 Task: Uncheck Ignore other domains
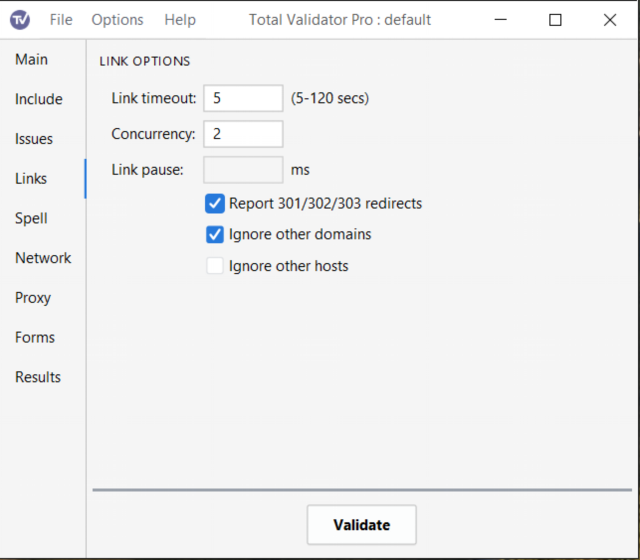click(x=215, y=235)
